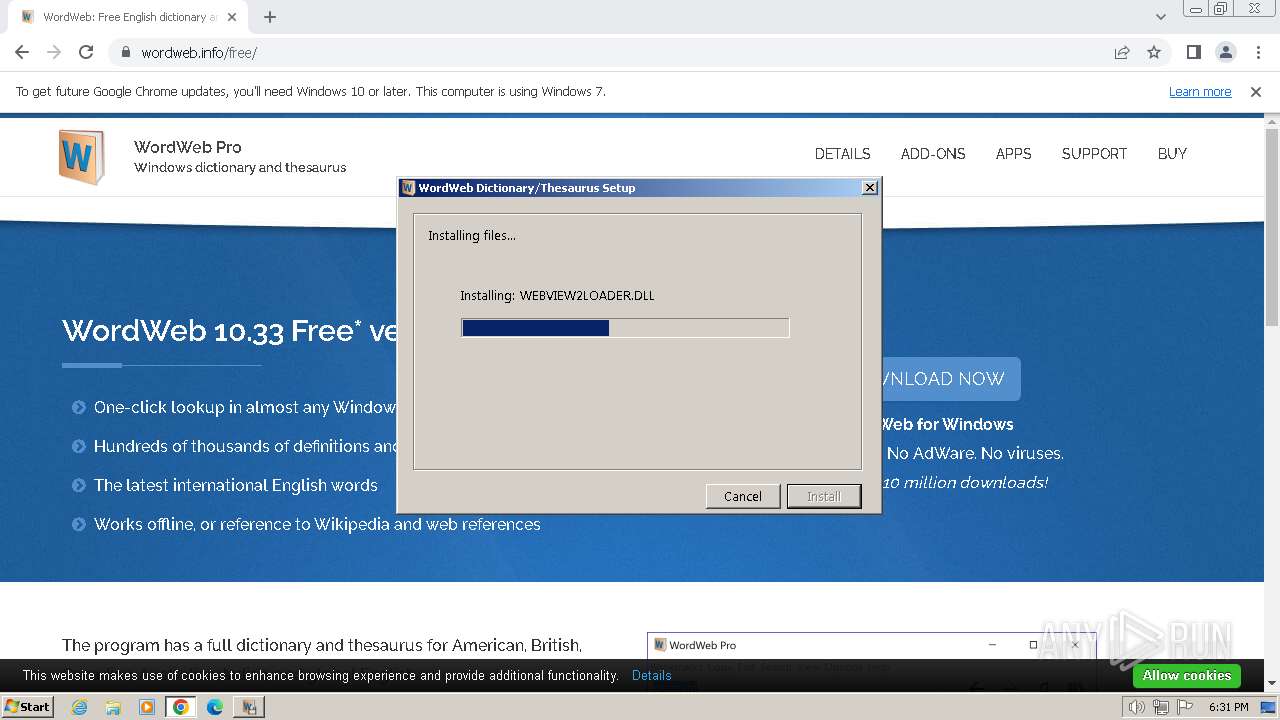Open the Learn more link
1280x720 pixels.
pos(1200,92)
